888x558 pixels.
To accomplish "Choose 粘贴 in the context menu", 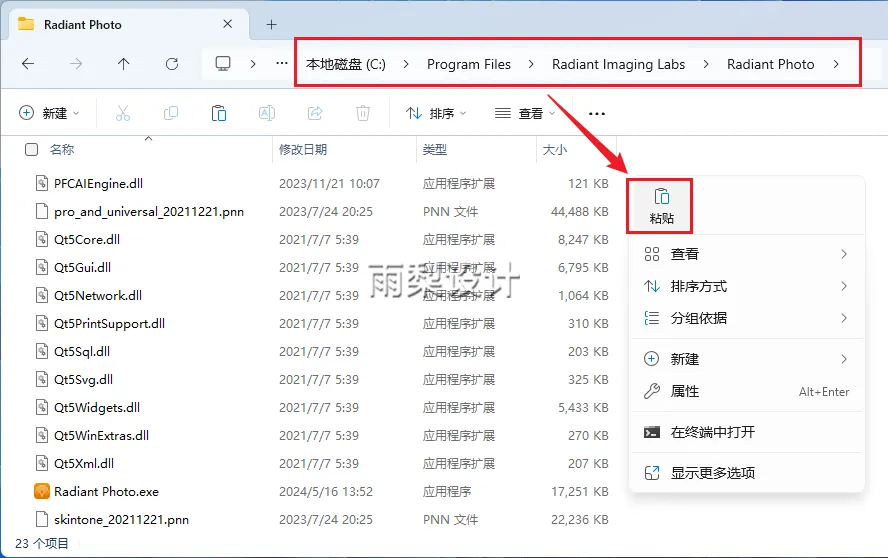I will coord(661,206).
